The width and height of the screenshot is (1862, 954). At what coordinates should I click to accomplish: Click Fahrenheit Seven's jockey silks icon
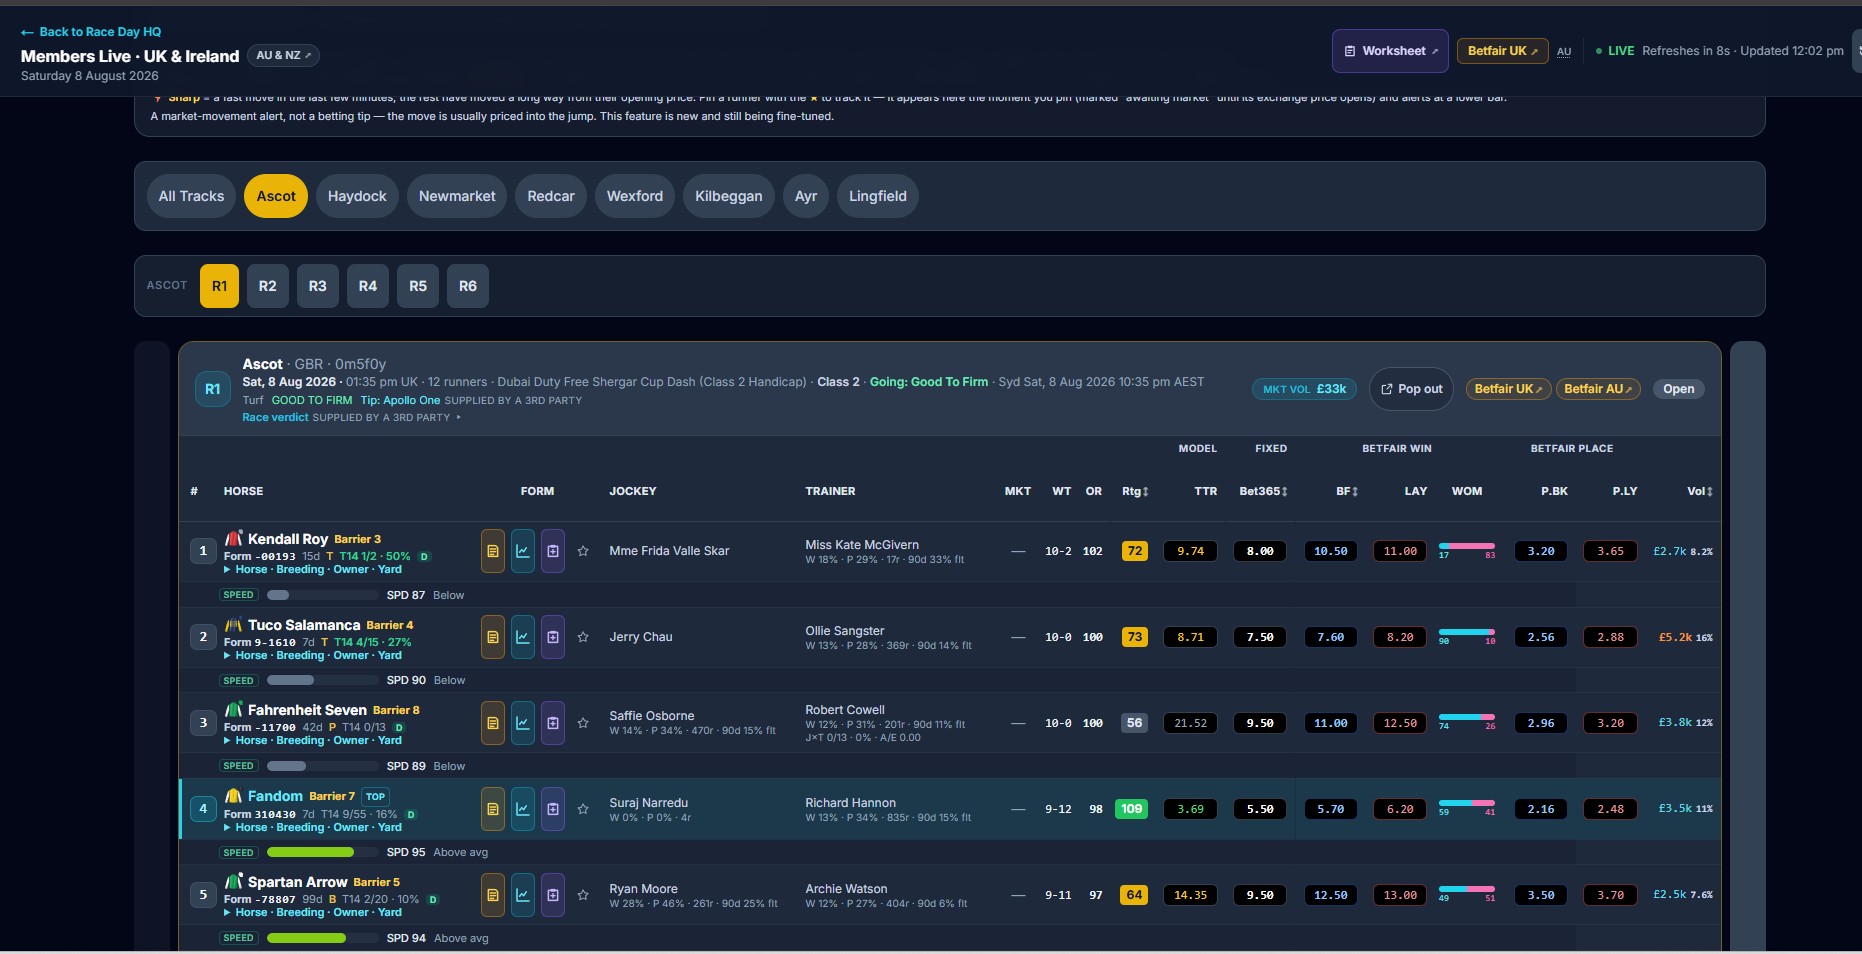(x=234, y=709)
